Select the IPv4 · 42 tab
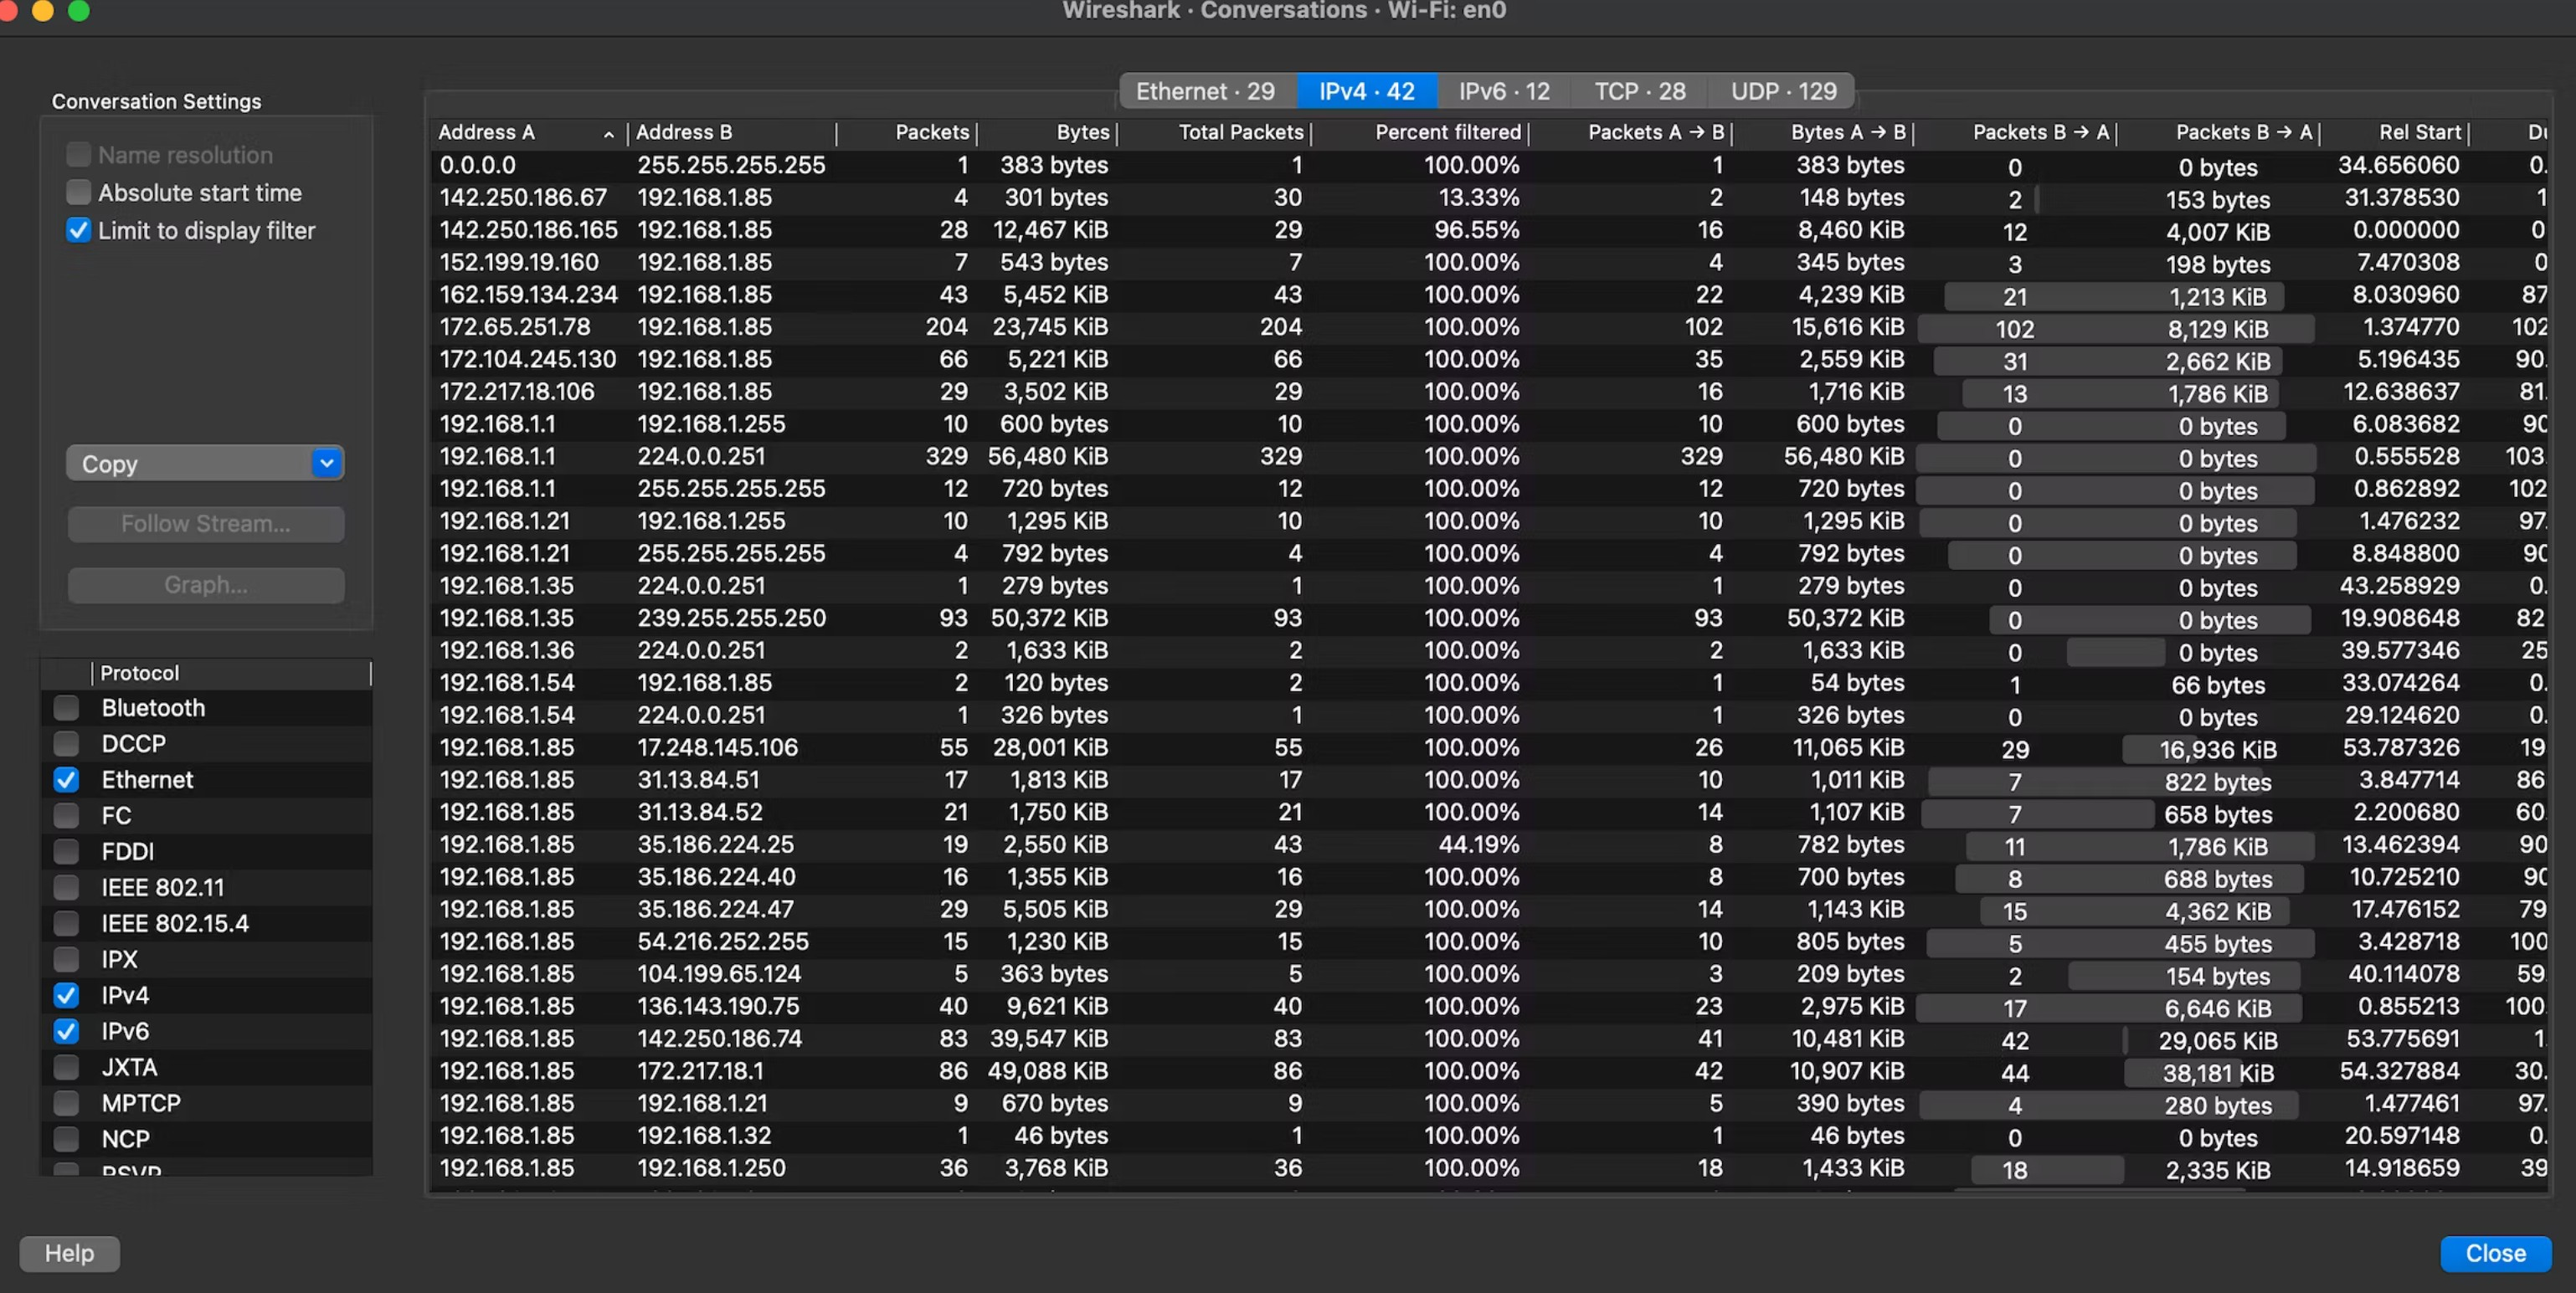This screenshot has height=1293, width=2576. pyautogui.click(x=1366, y=91)
